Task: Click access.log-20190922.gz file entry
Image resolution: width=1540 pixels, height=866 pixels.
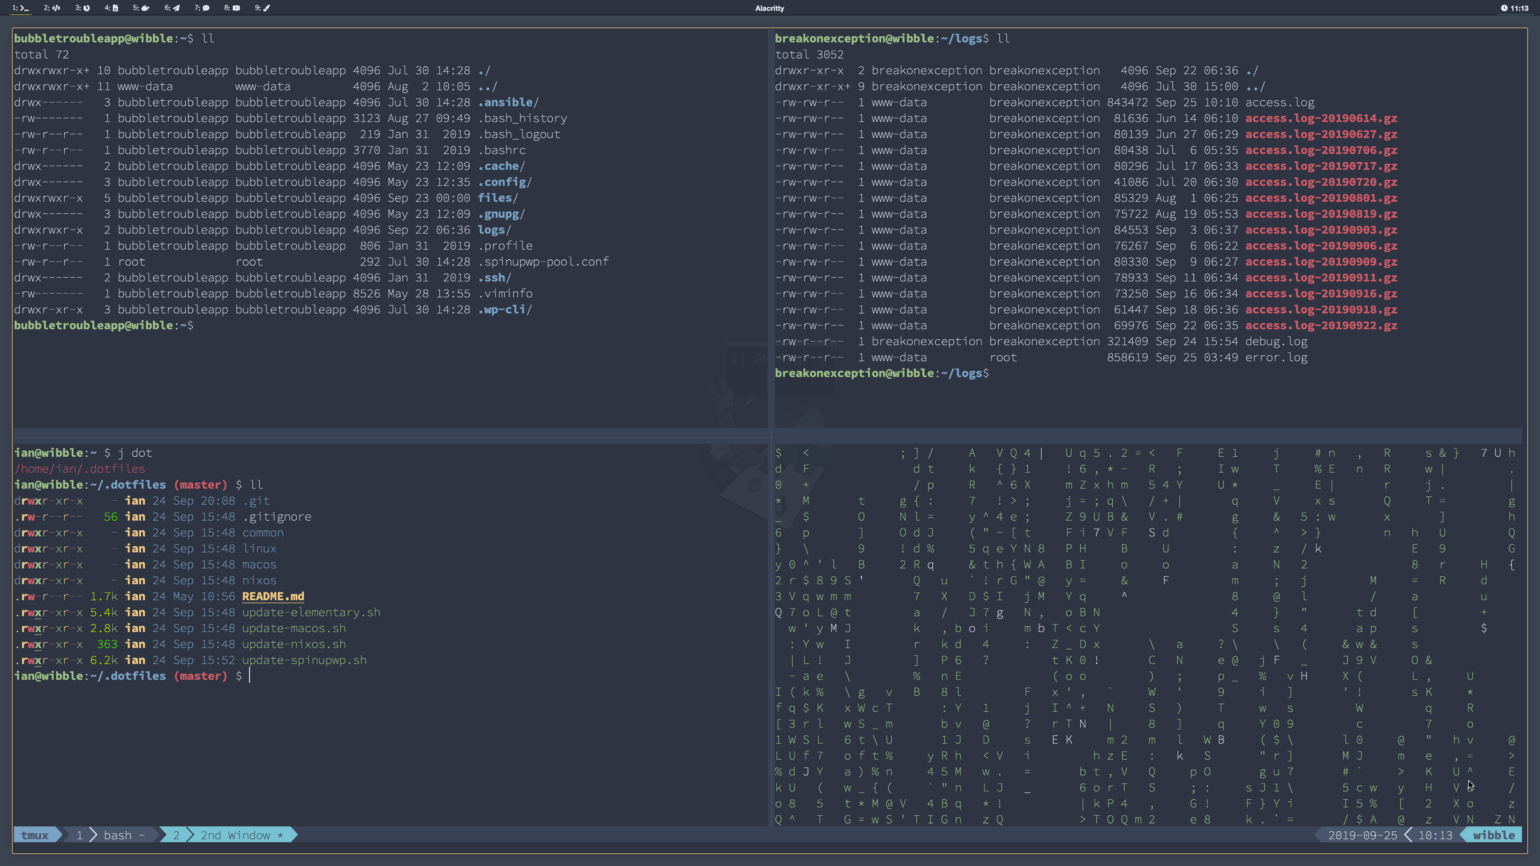Action: (1321, 325)
